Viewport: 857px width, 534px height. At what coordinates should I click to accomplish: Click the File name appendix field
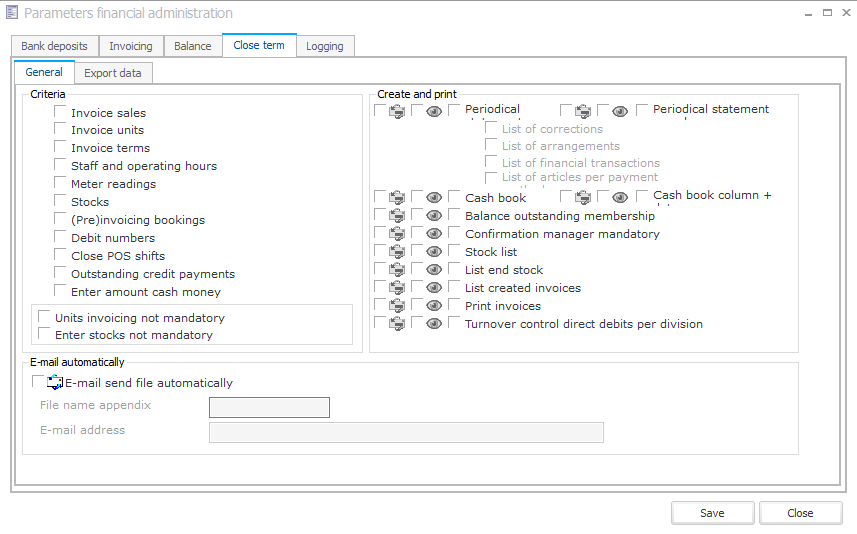[x=269, y=407]
